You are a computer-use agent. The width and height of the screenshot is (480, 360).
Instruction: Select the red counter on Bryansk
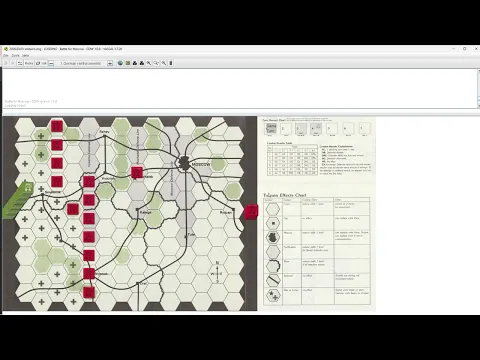coord(89,274)
